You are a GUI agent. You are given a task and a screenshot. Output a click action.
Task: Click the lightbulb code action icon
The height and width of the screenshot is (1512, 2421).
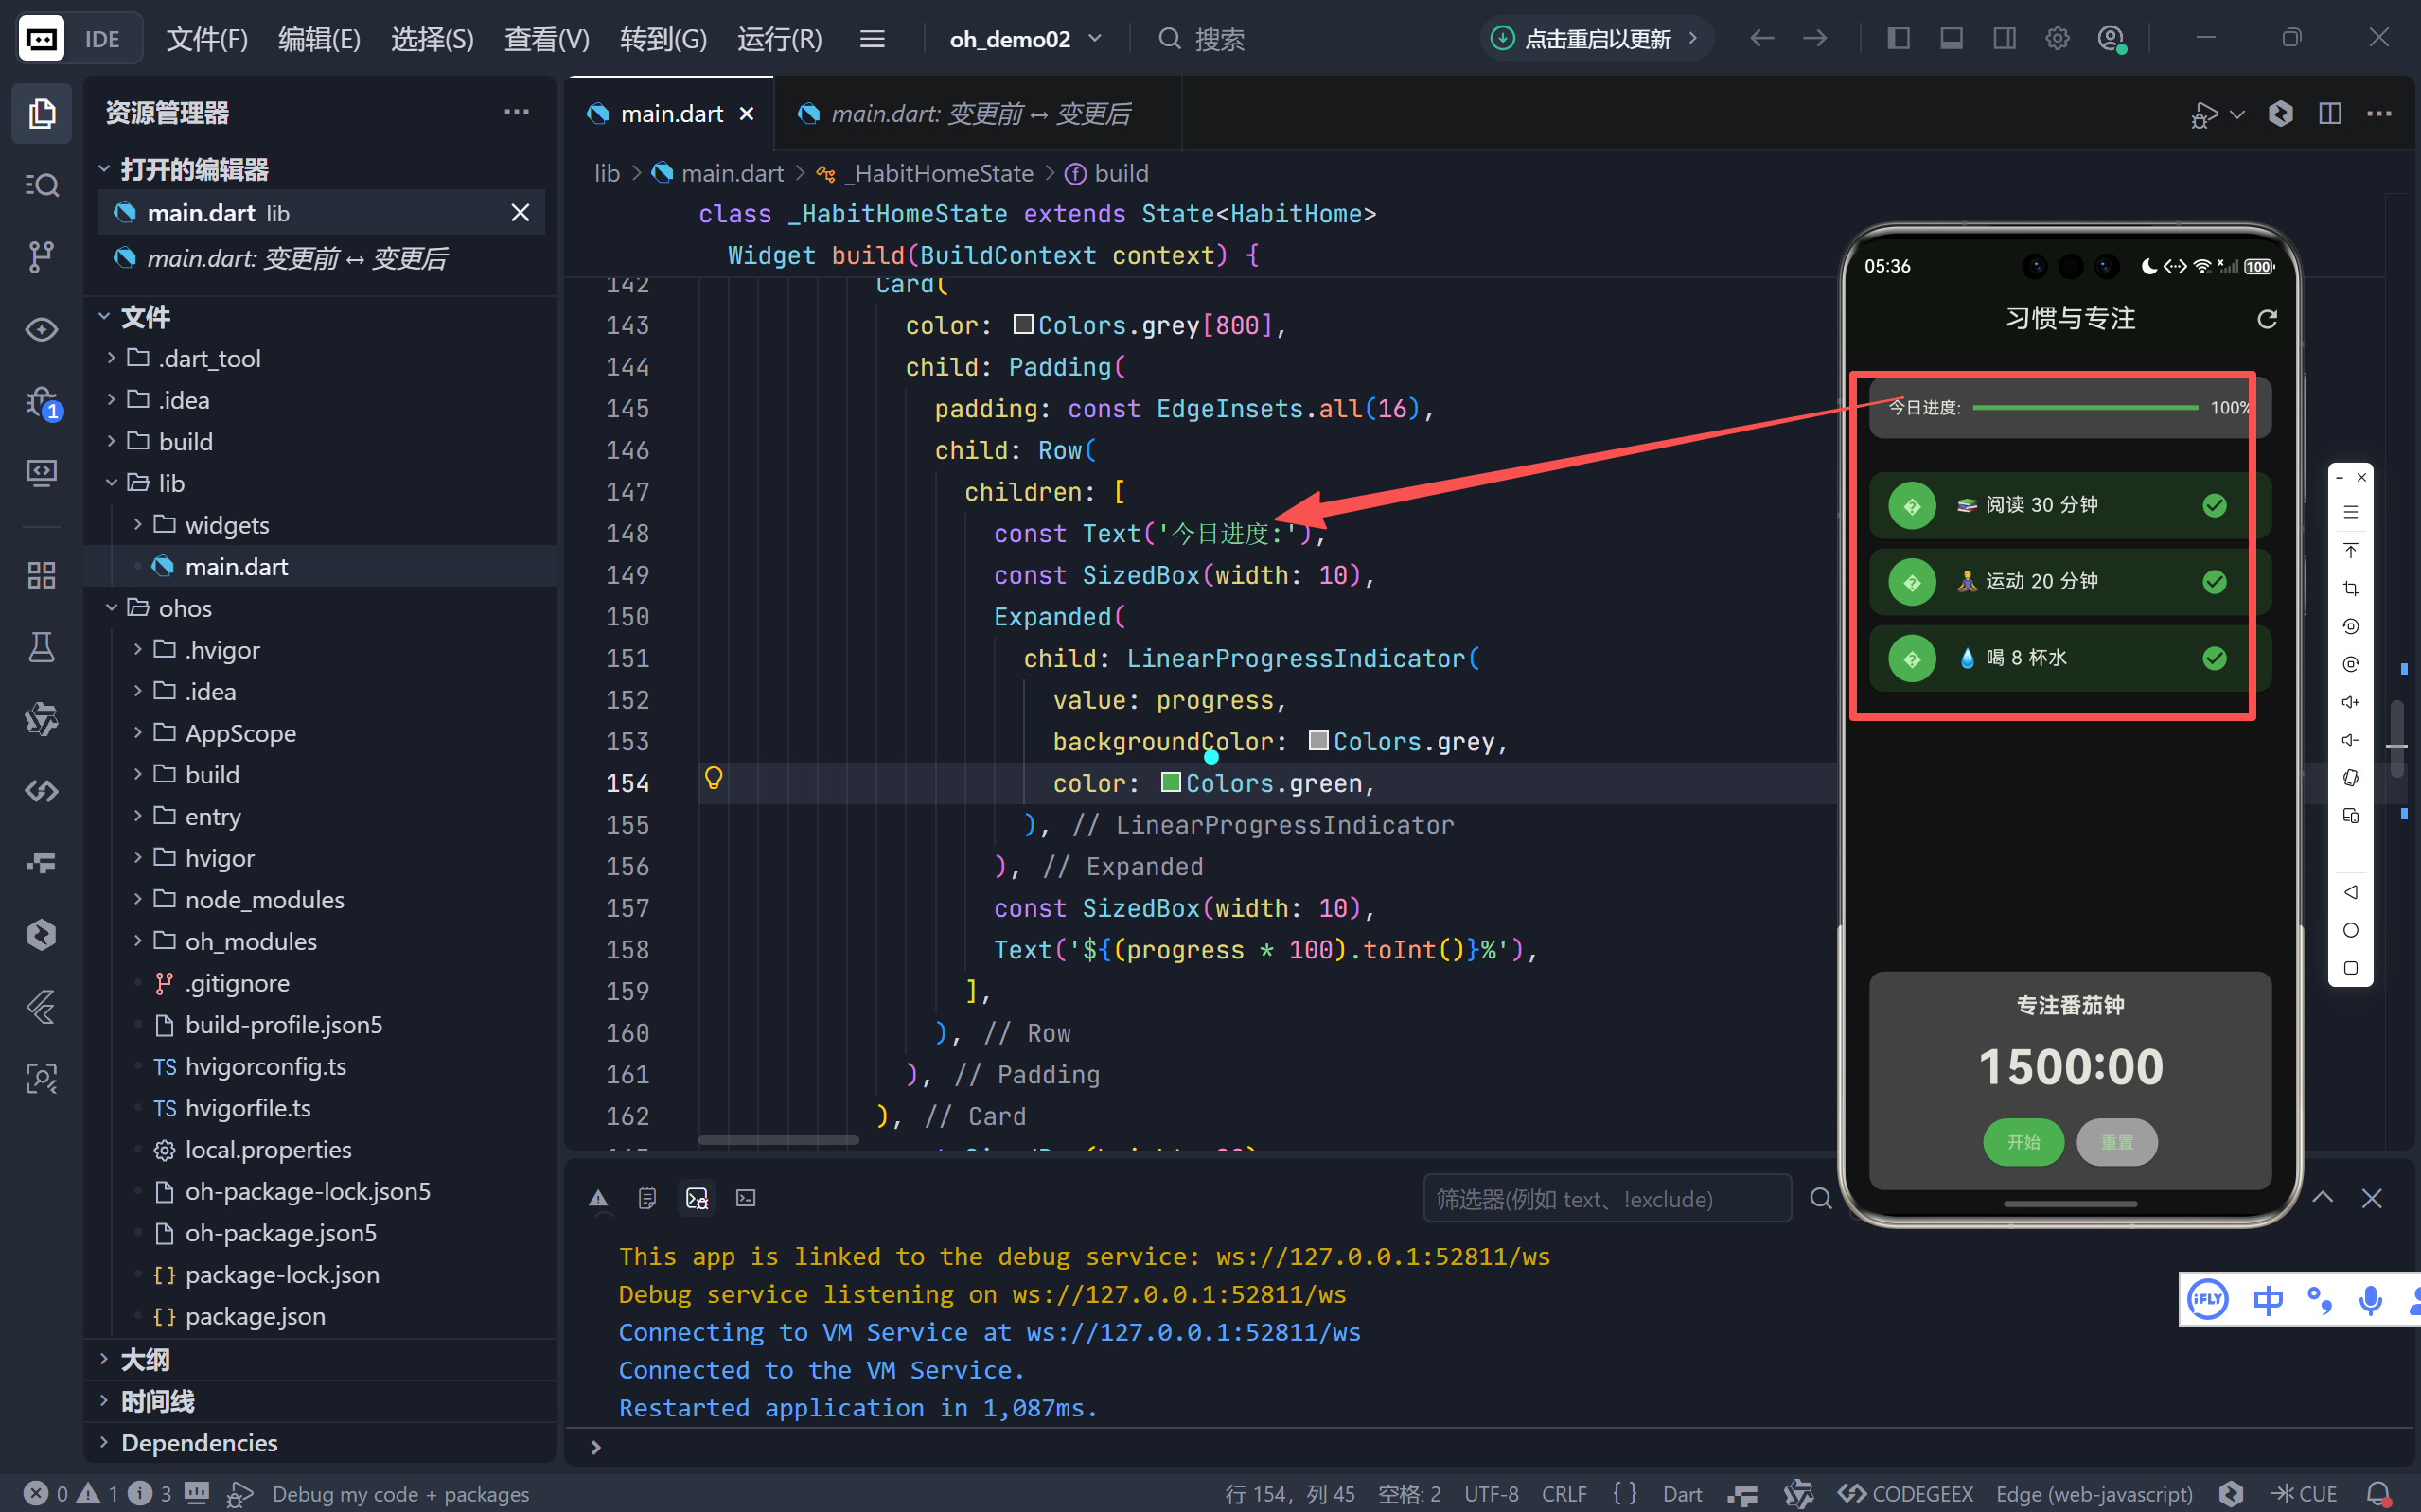[x=713, y=778]
